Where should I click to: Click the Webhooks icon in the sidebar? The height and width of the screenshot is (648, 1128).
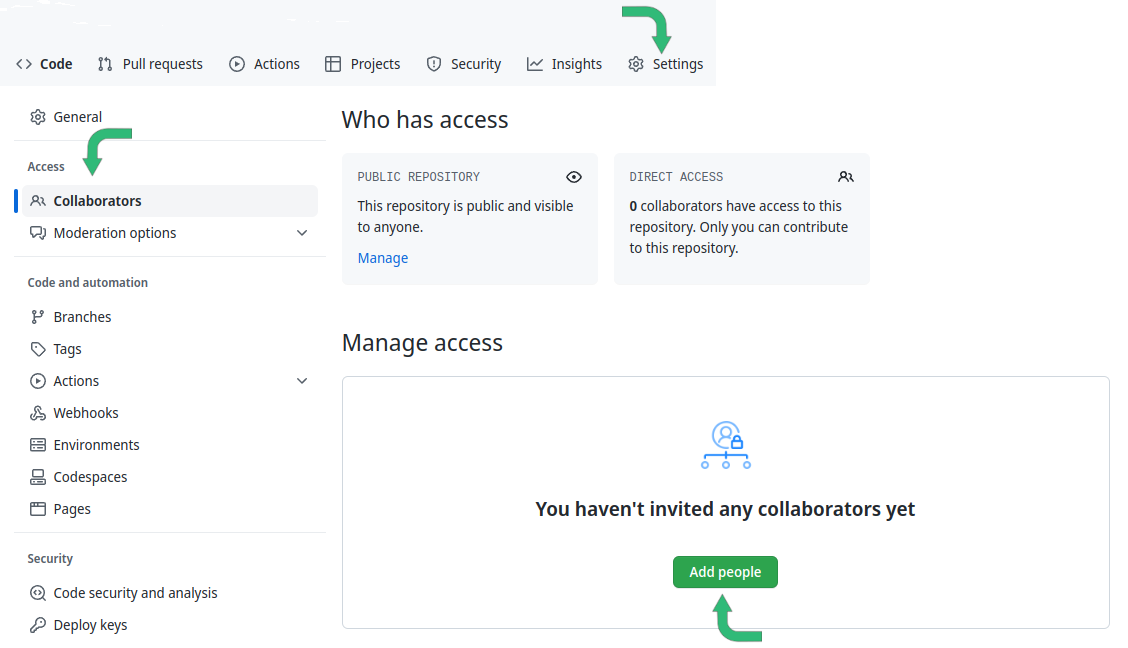point(38,413)
